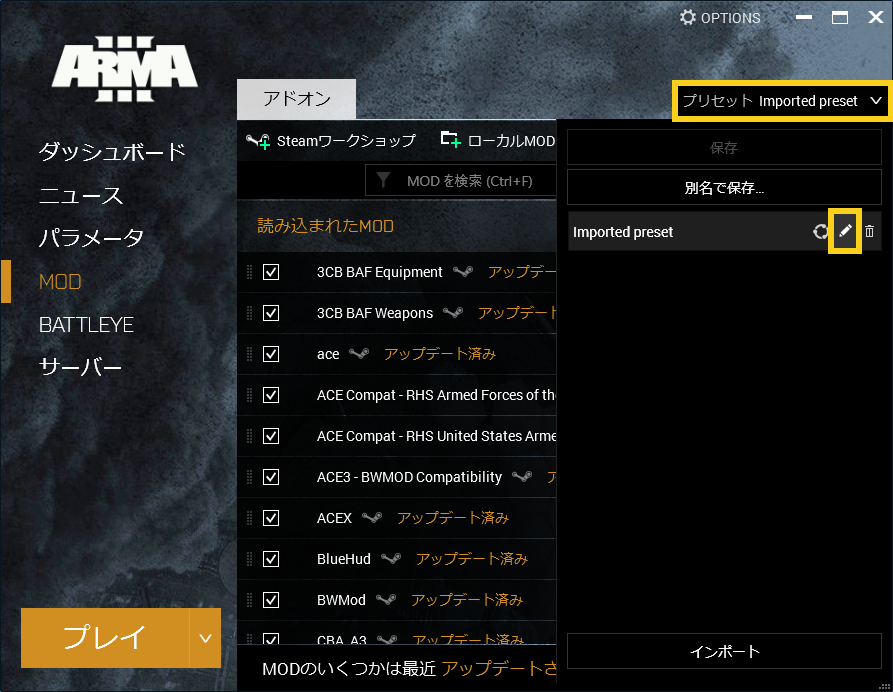The width and height of the screenshot is (893, 692).
Task: Click the Steam icon next to ace
Action: click(359, 354)
